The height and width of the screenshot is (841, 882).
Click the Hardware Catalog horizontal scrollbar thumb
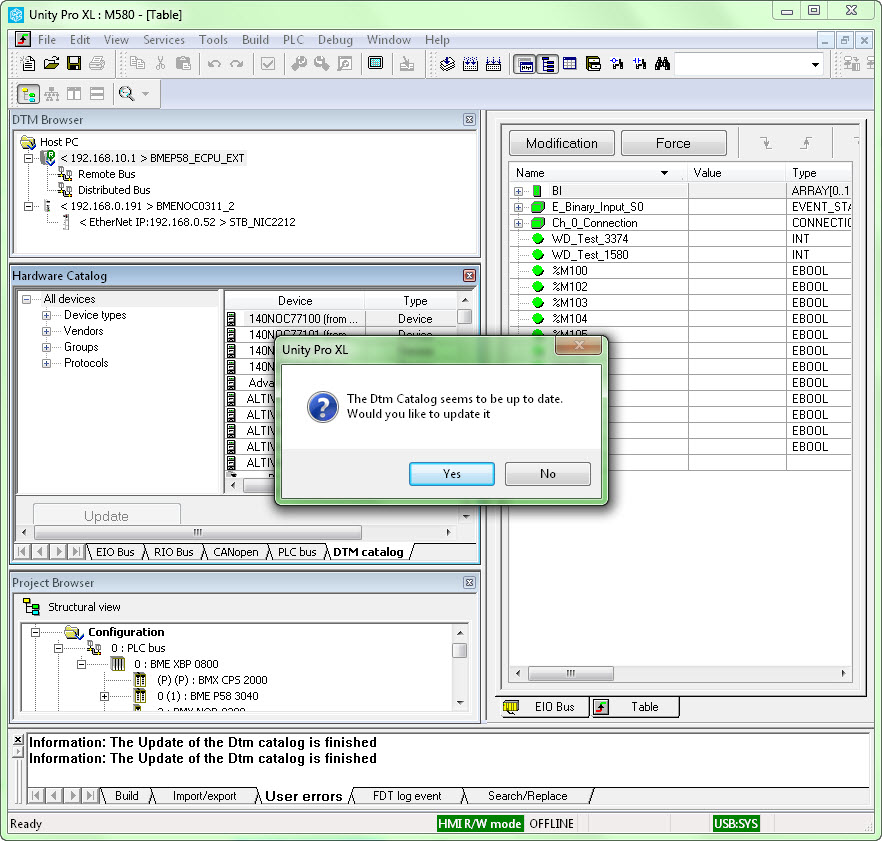click(x=197, y=532)
